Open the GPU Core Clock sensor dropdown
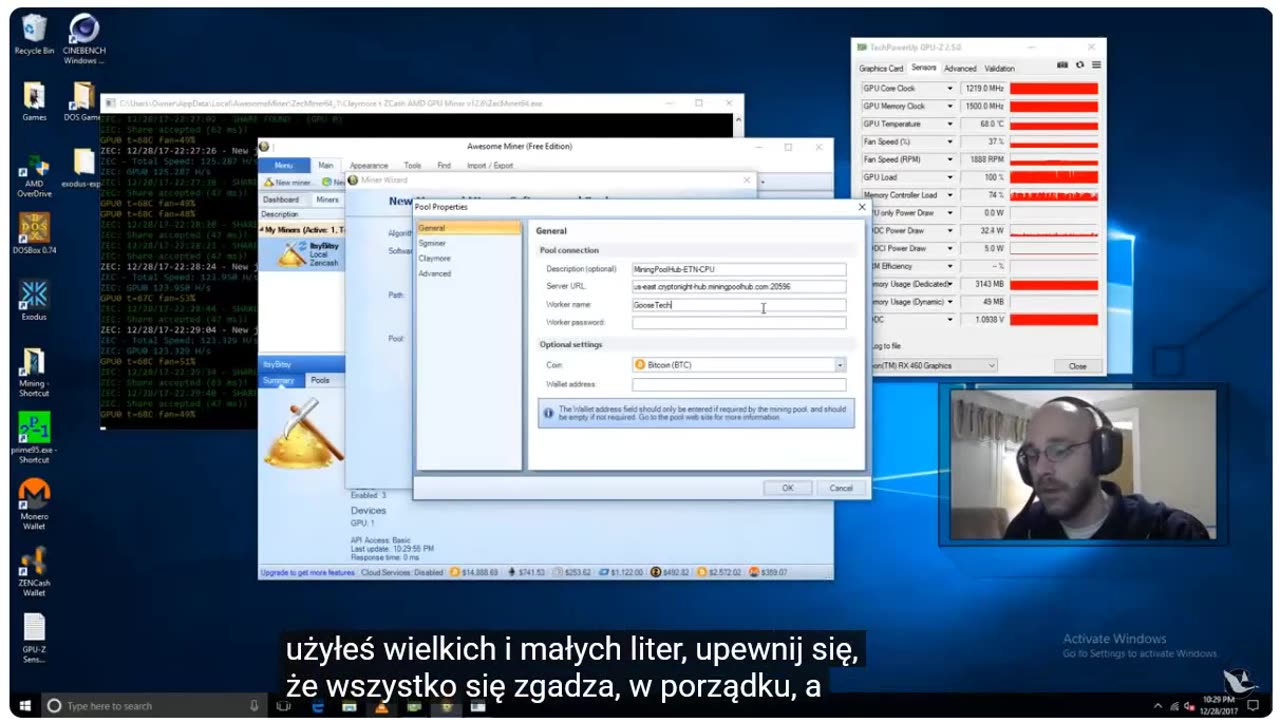 pos(949,88)
